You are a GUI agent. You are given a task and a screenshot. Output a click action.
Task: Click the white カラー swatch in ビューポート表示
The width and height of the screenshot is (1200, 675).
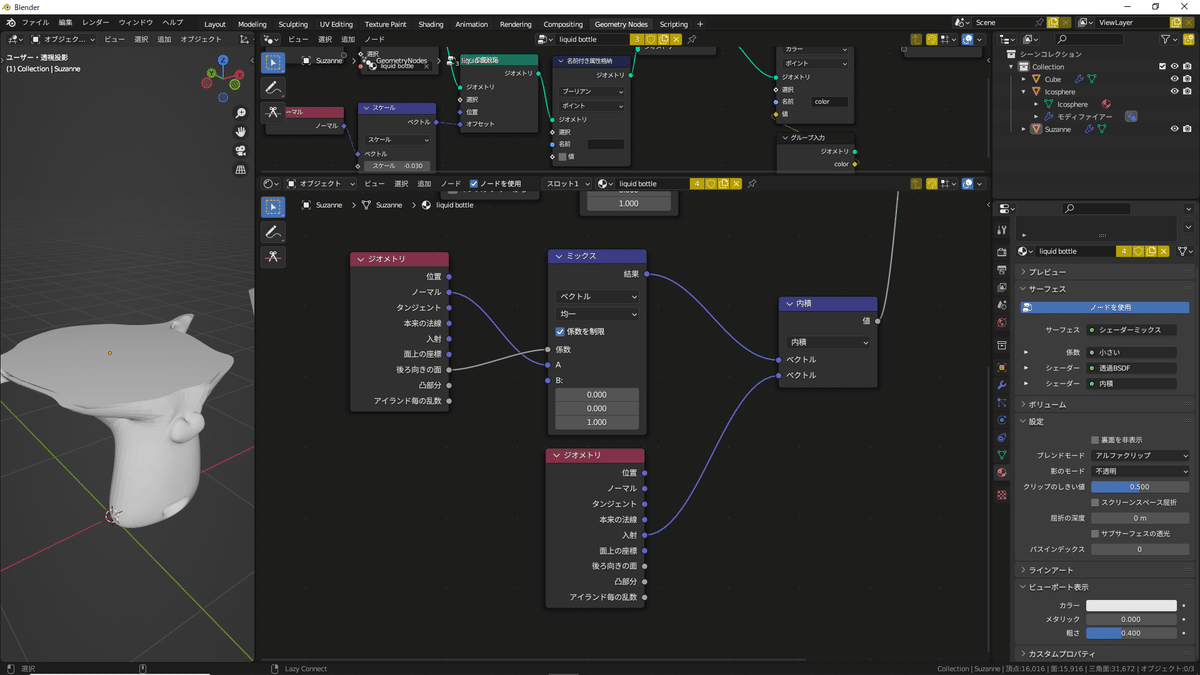(x=1131, y=605)
